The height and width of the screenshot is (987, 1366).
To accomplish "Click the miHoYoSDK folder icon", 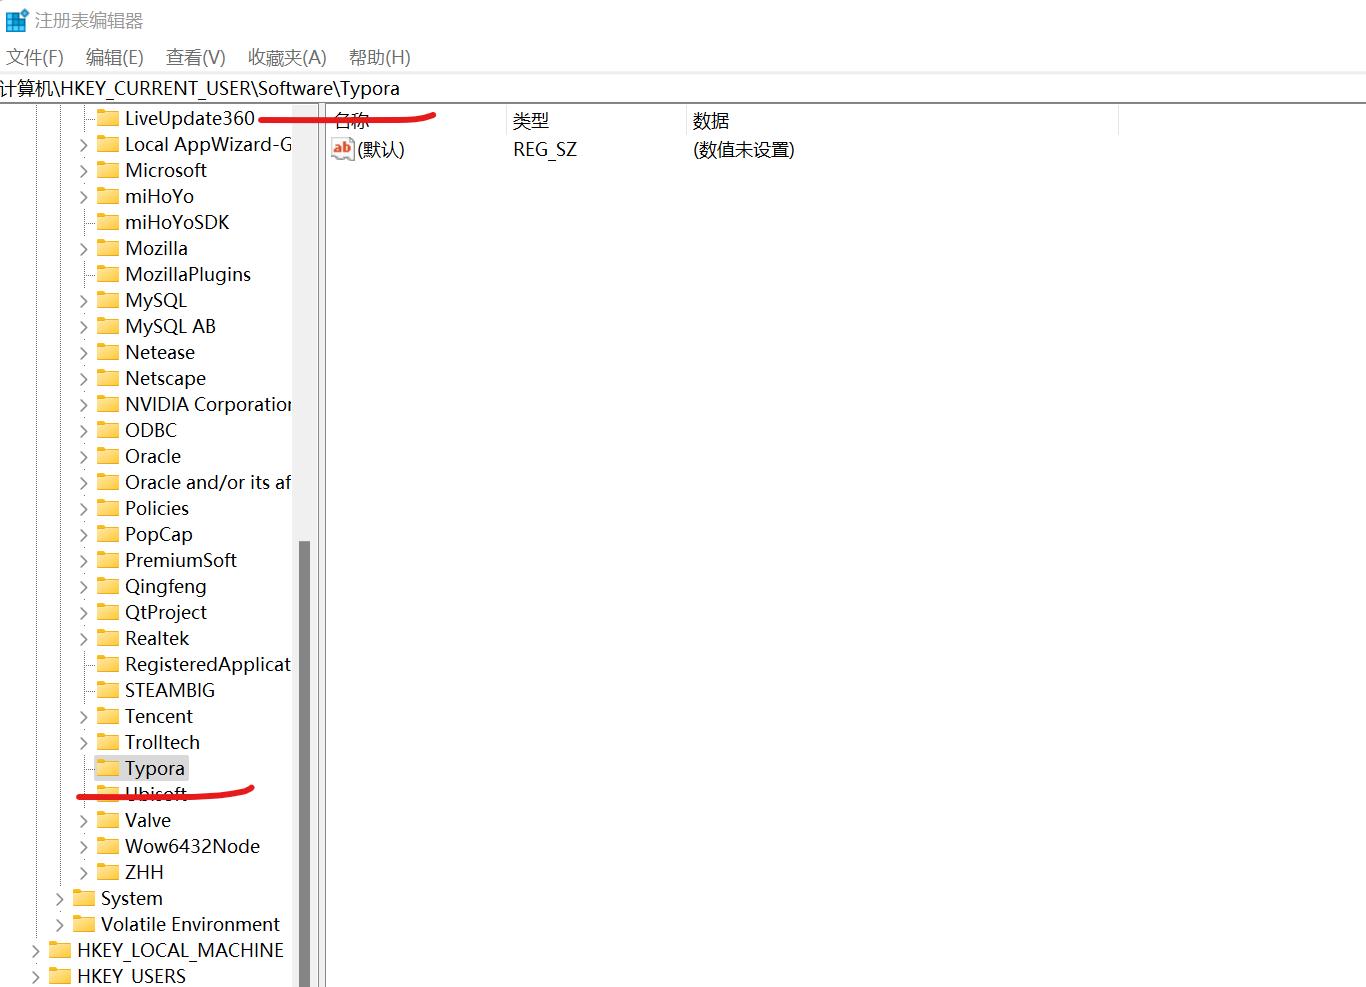I will point(108,222).
